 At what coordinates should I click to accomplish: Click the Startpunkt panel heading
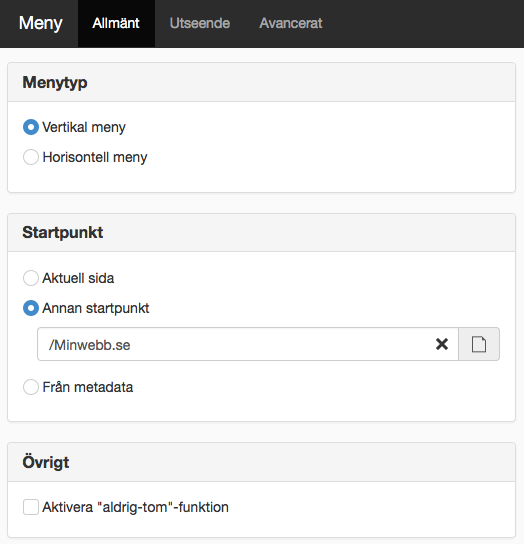(63, 232)
